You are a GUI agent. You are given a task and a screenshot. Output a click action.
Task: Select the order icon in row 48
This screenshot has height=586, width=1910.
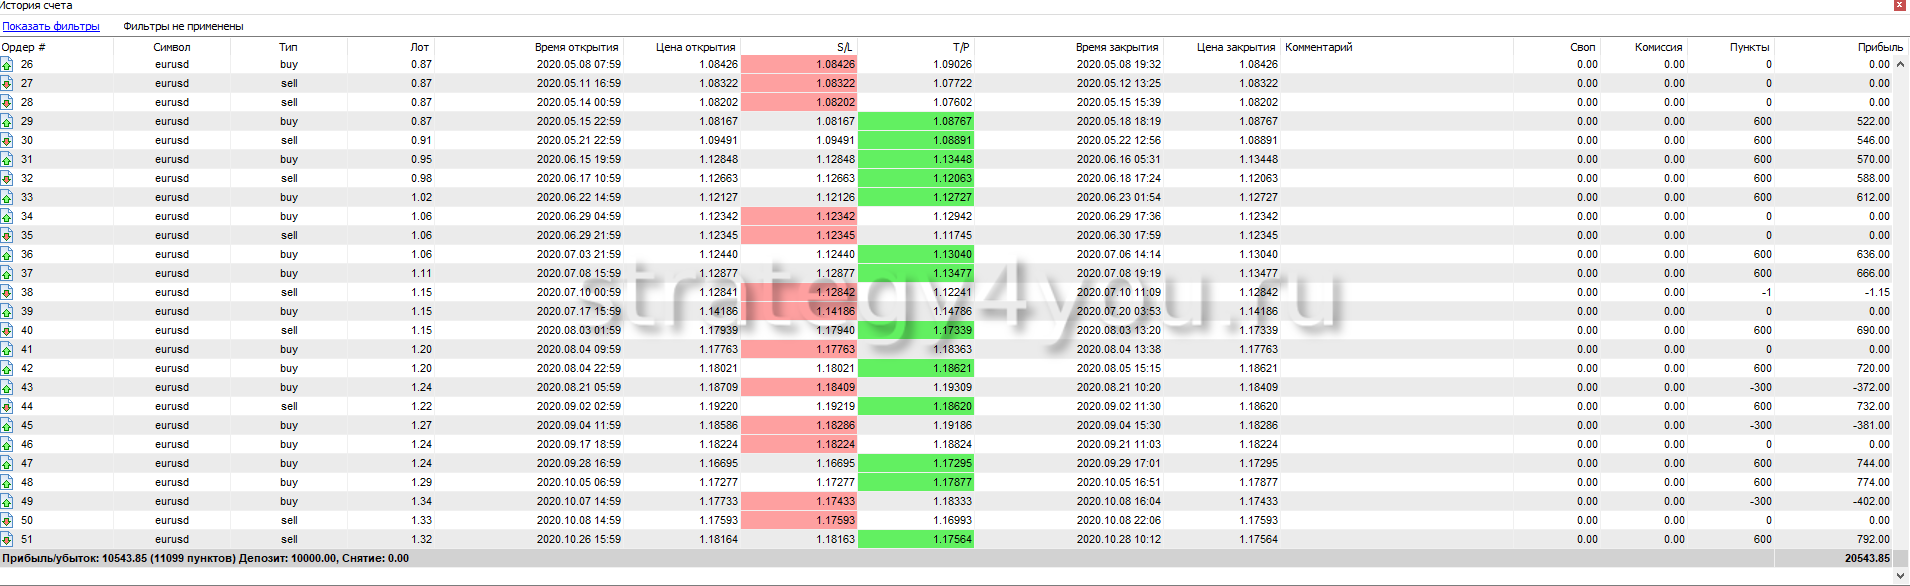[7, 483]
